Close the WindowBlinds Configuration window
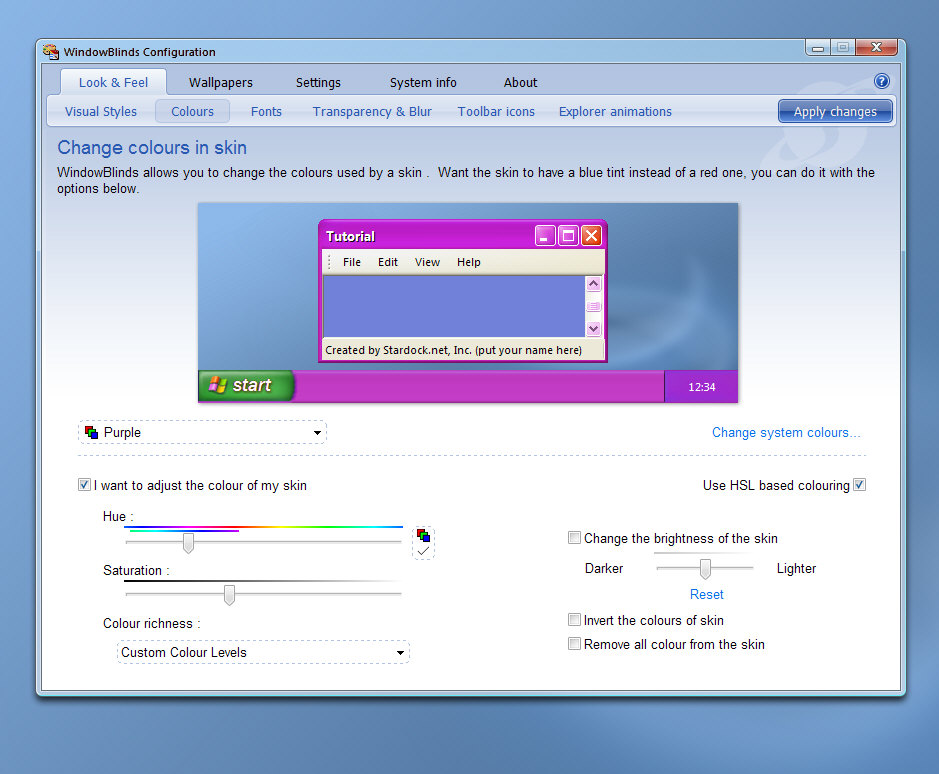The width and height of the screenshot is (939, 774). pos(876,47)
